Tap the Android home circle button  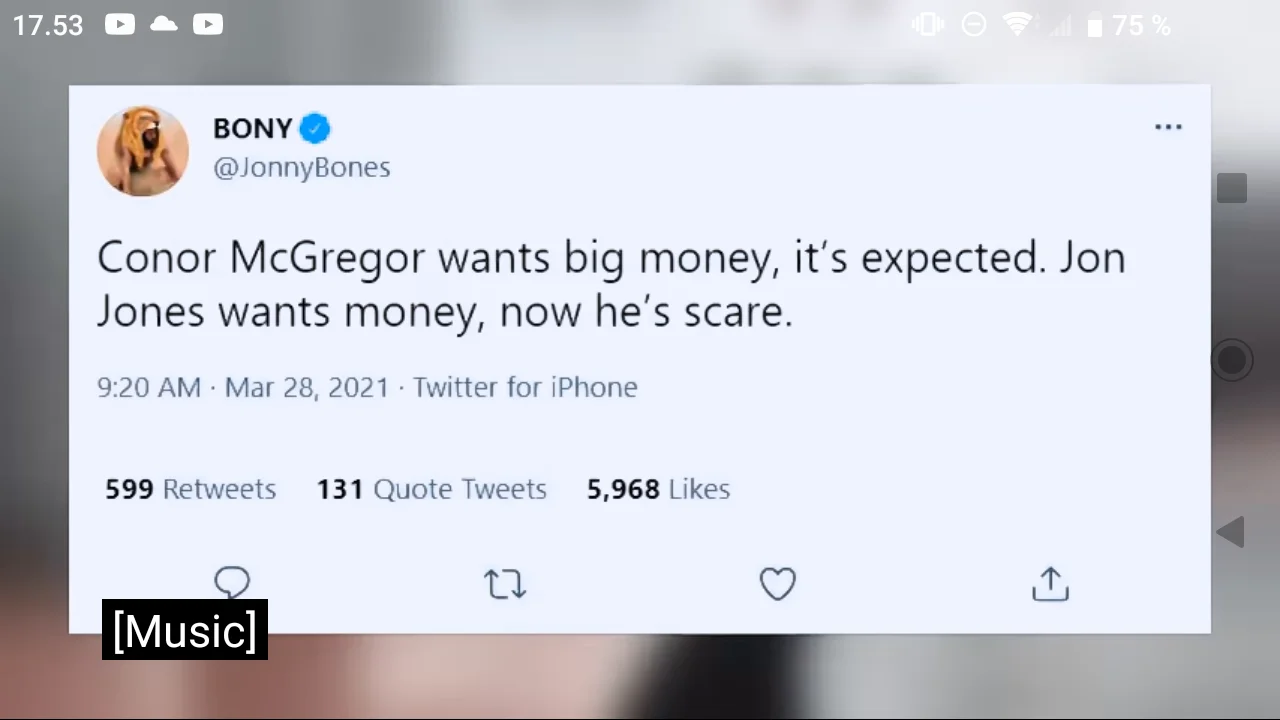tap(1231, 360)
